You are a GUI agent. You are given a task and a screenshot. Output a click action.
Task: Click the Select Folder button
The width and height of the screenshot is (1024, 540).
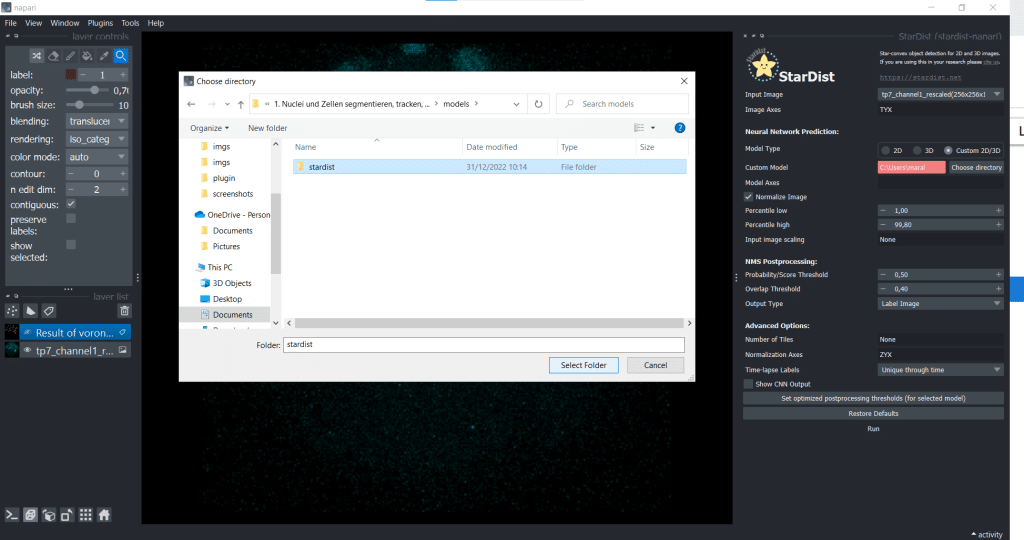click(x=583, y=365)
